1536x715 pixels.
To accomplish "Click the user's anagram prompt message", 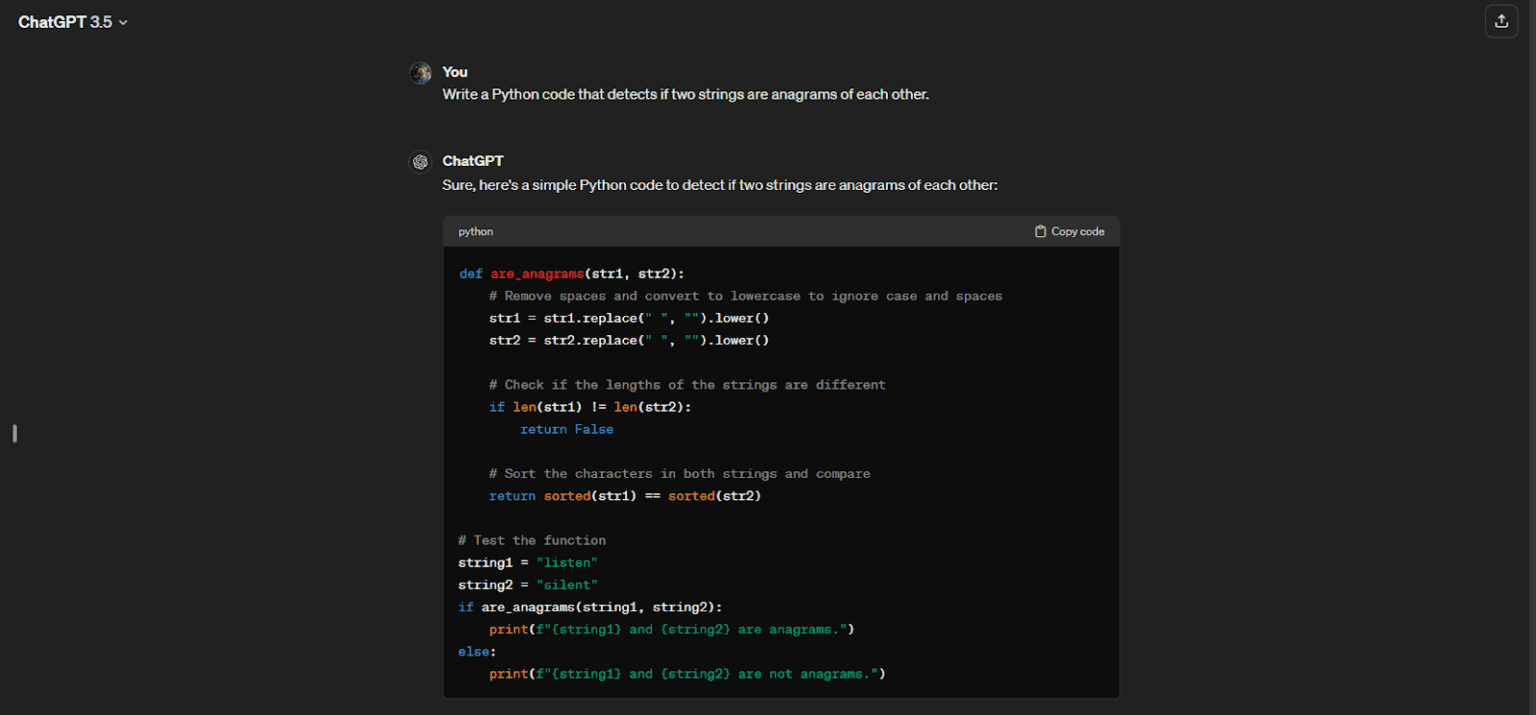I will (x=685, y=95).
